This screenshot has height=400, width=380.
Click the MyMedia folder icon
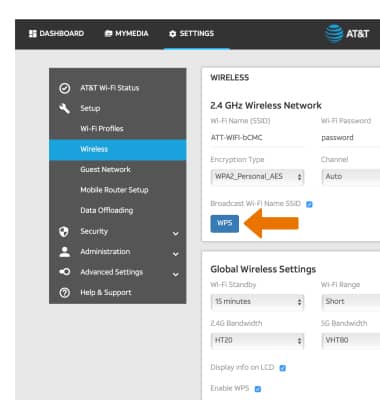point(108,34)
